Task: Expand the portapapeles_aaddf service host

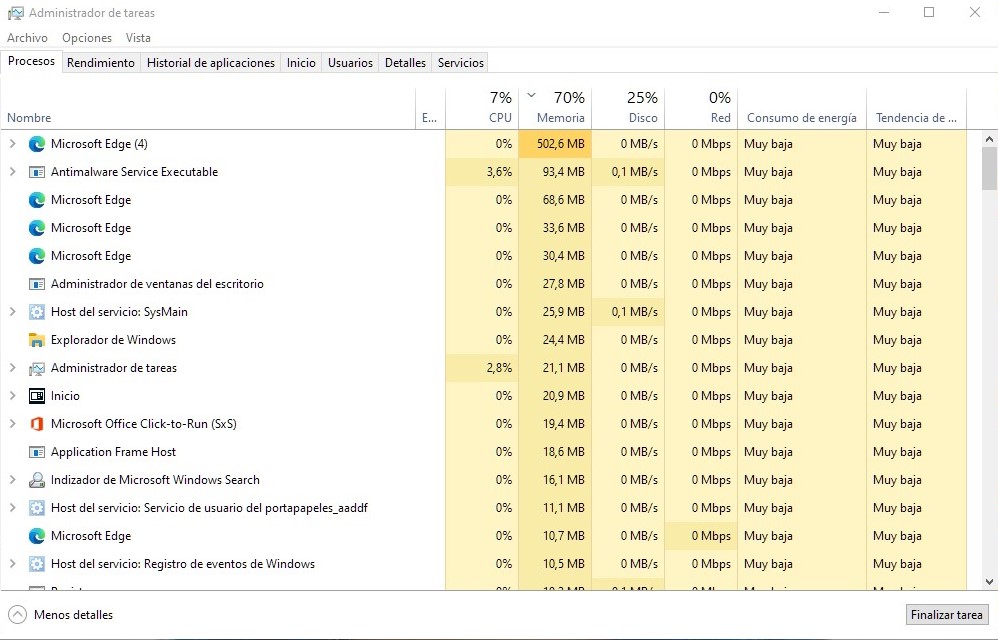Action: point(12,508)
